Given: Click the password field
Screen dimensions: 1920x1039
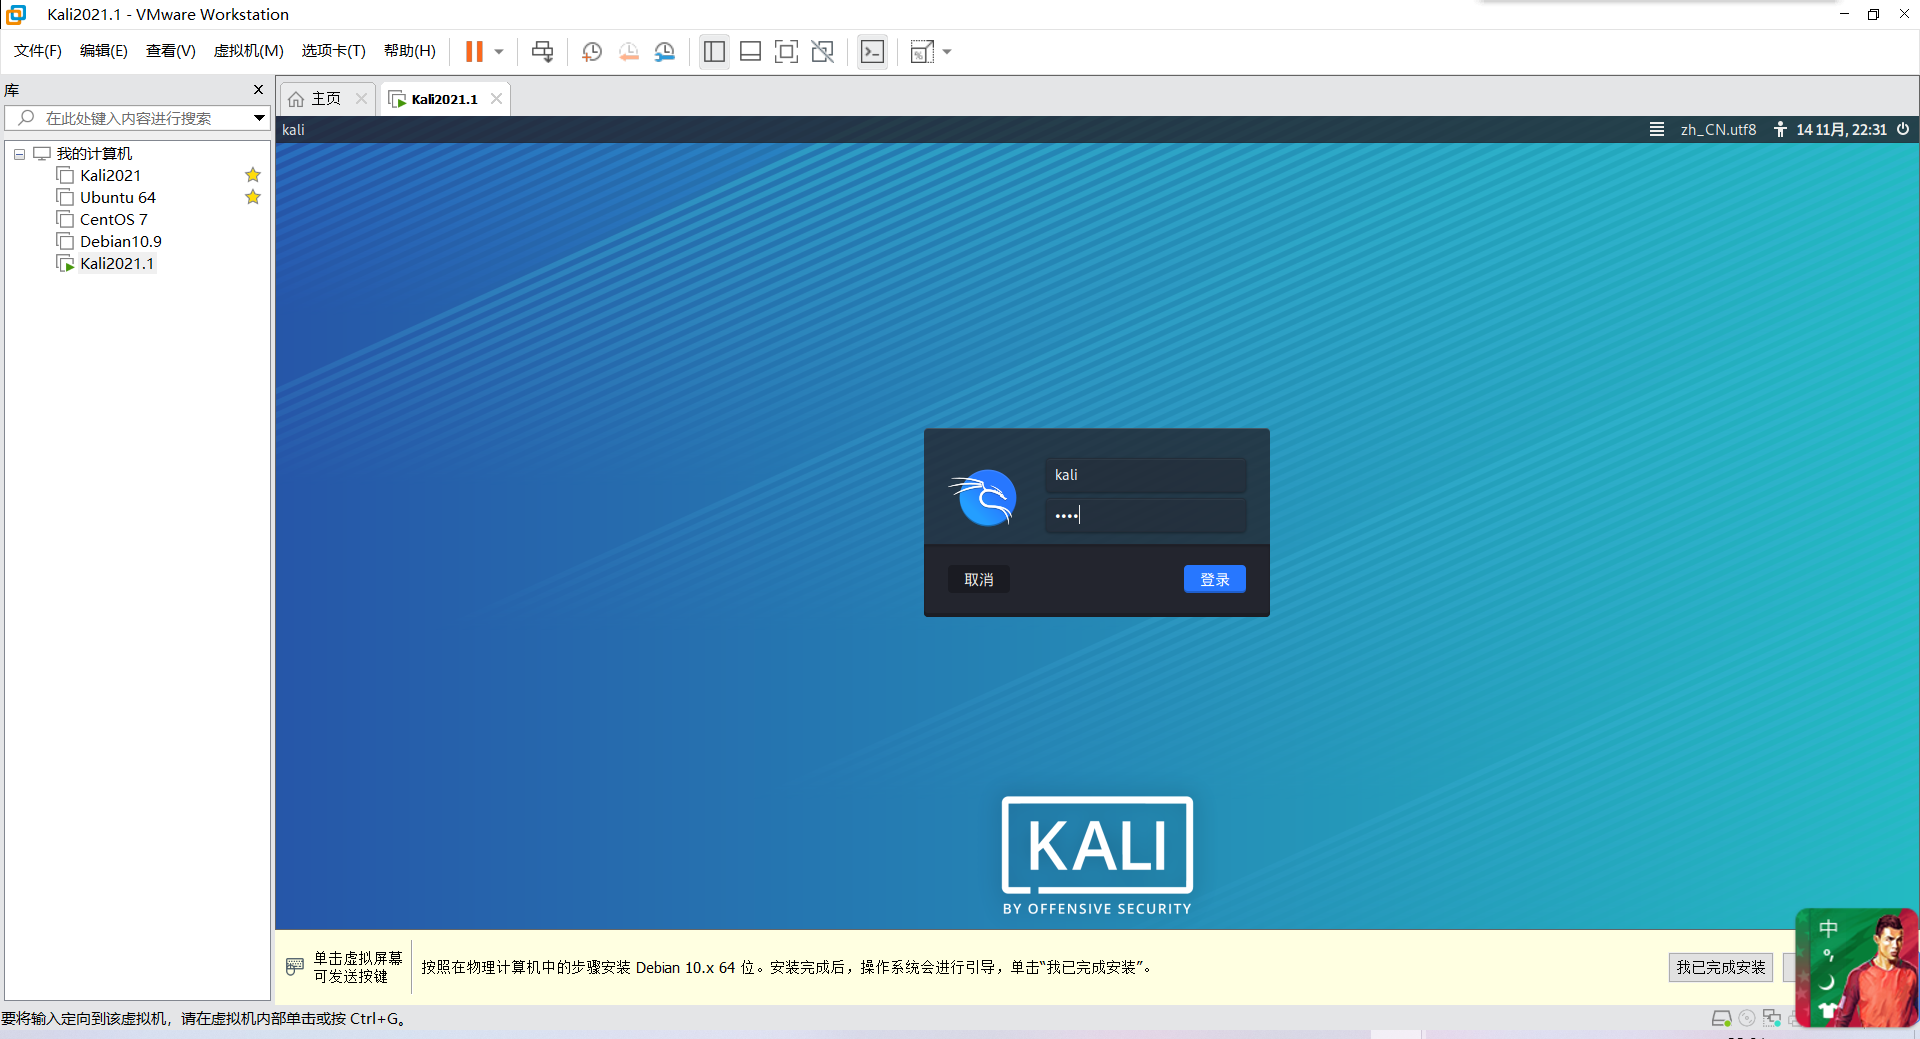Looking at the screenshot, I should [x=1146, y=515].
